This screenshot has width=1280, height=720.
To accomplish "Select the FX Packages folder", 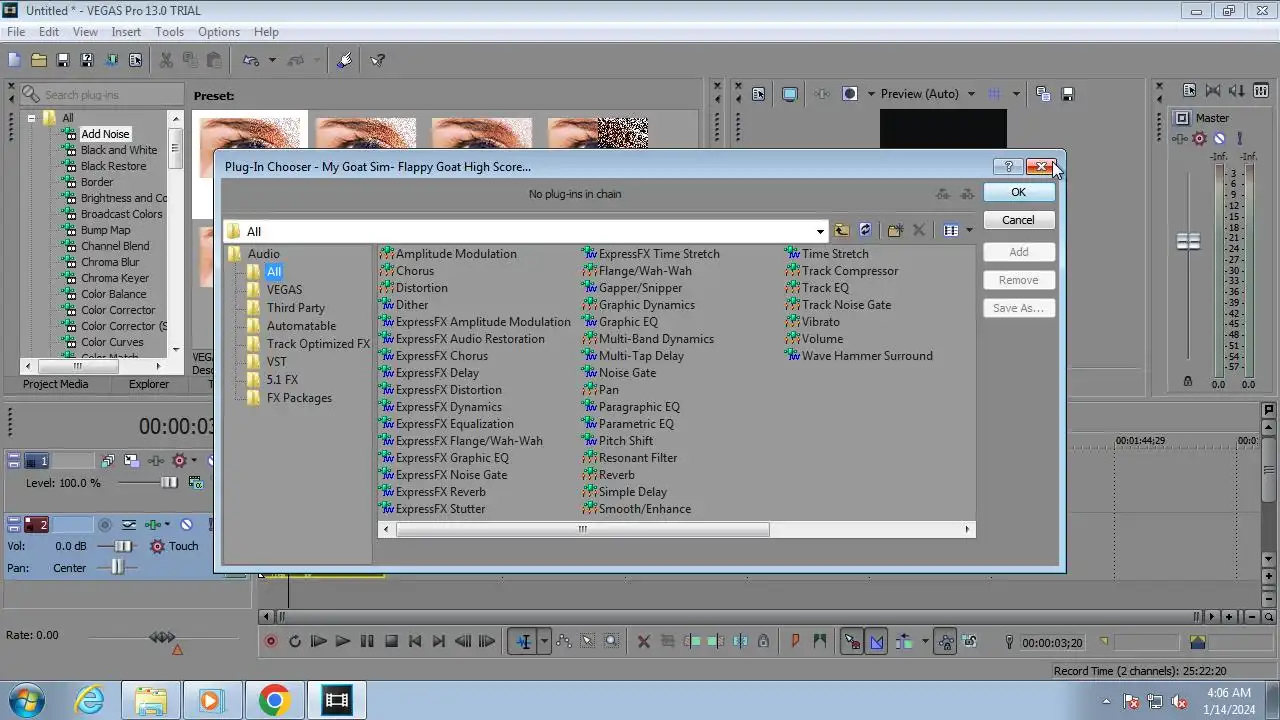I will tap(299, 398).
